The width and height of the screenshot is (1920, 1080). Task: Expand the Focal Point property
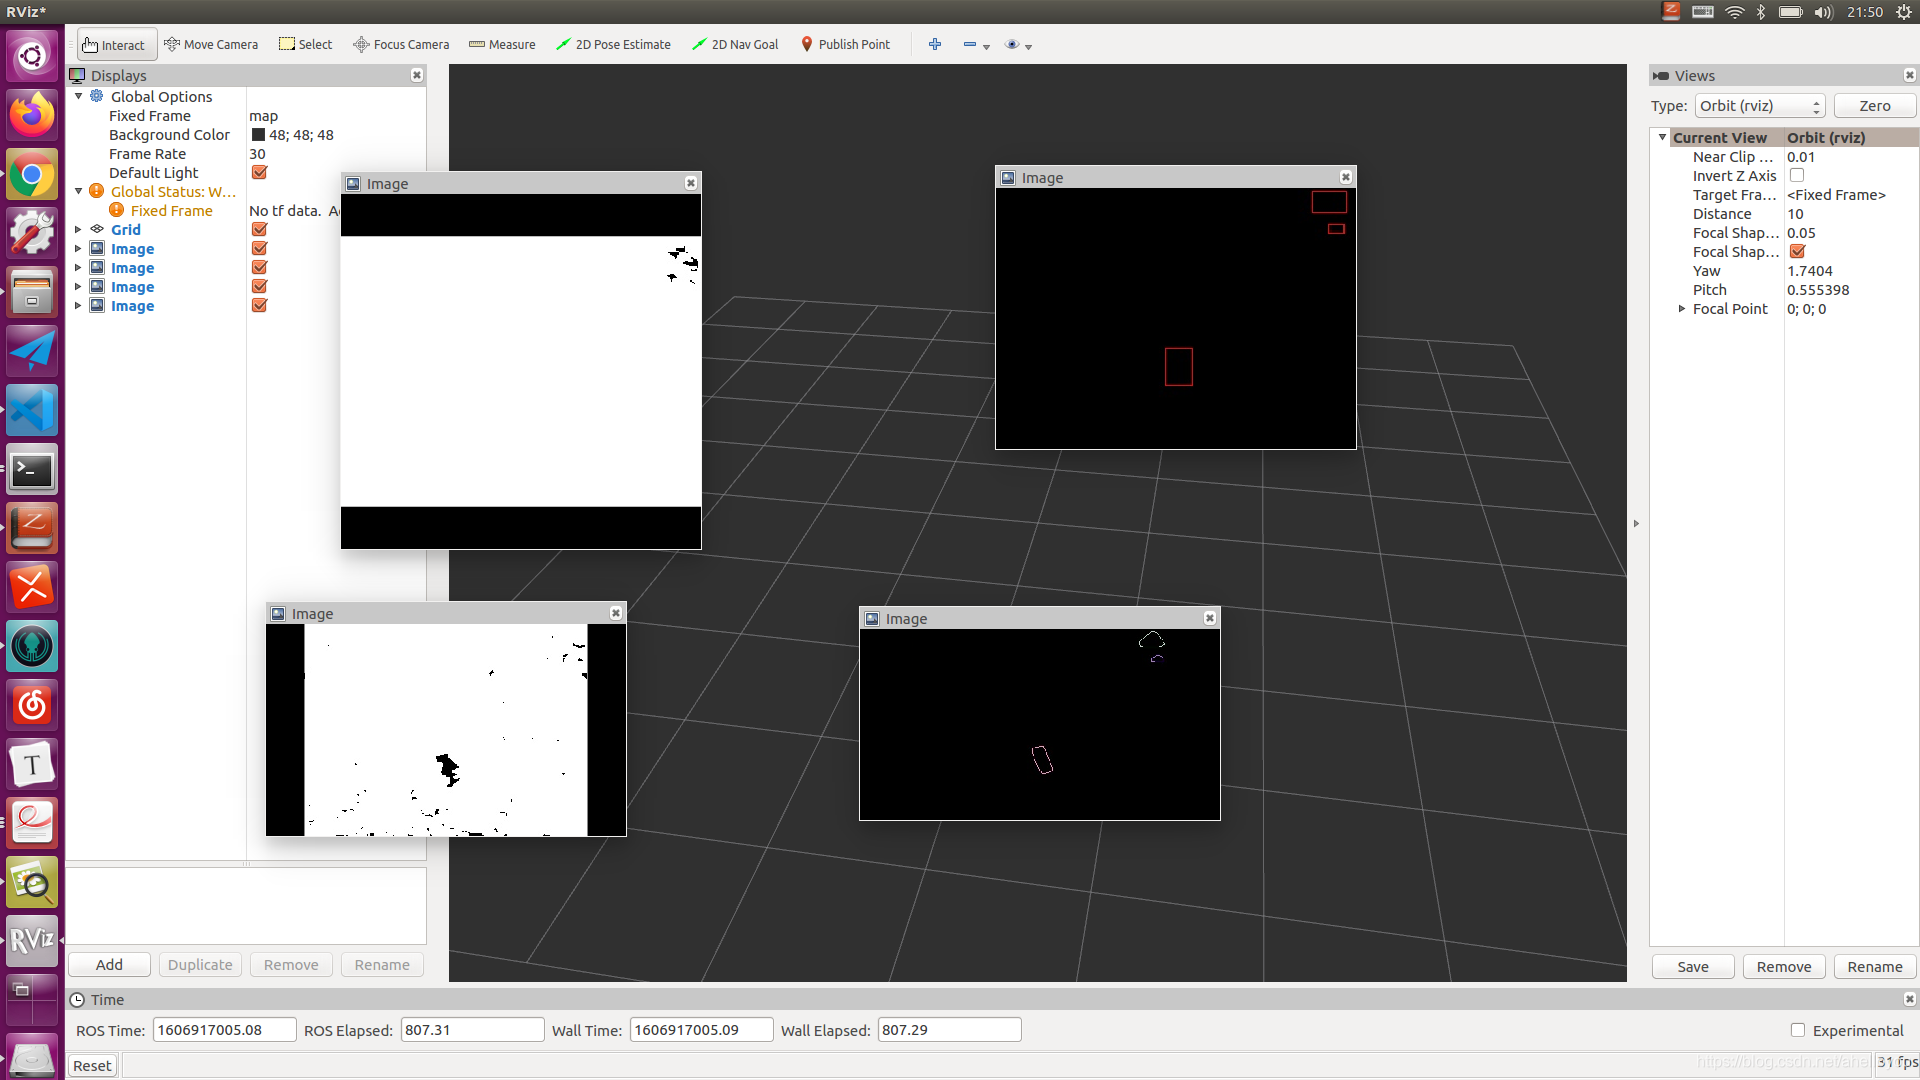click(x=1682, y=309)
